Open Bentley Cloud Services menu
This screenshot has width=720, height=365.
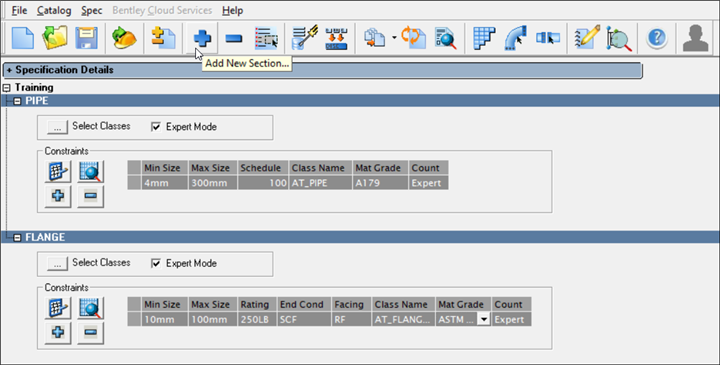pos(162,10)
